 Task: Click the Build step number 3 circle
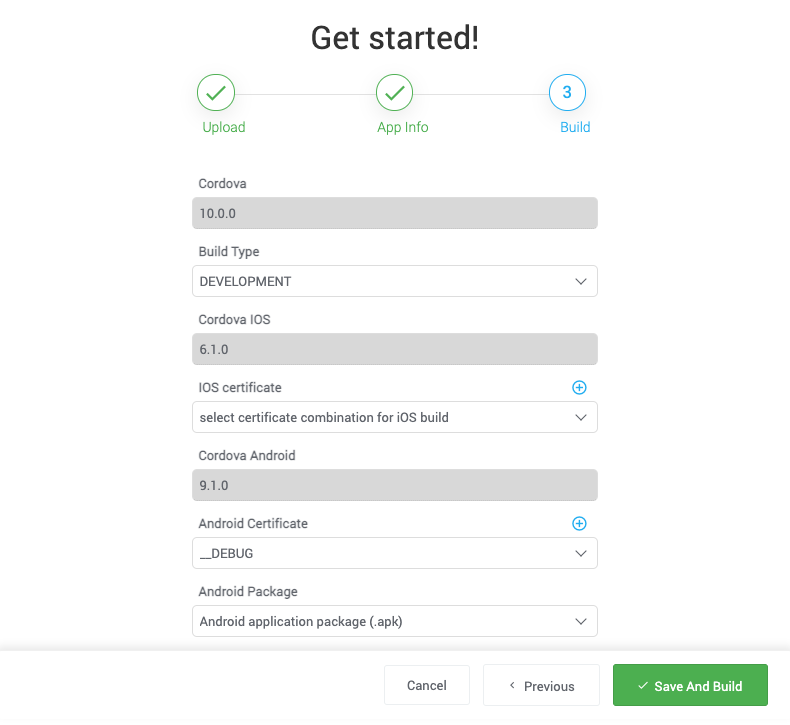pyautogui.click(x=567, y=93)
